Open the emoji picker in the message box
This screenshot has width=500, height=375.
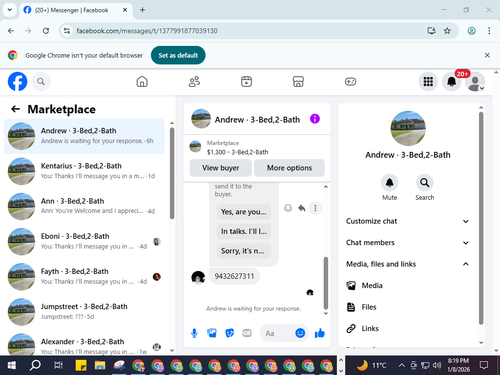(x=300, y=333)
